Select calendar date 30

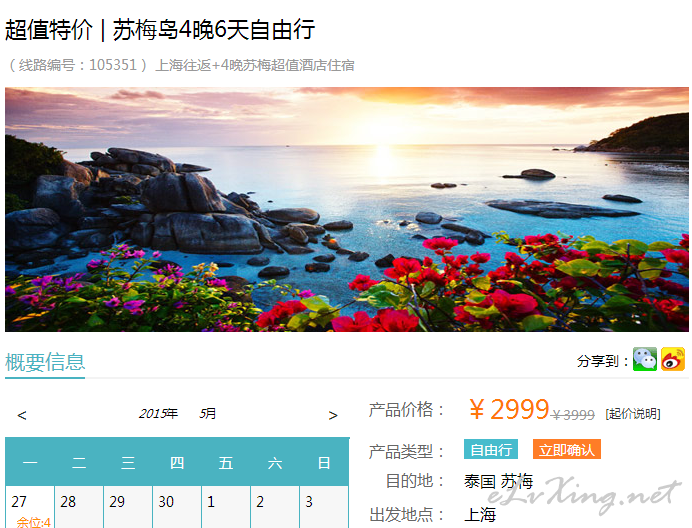pos(177,507)
